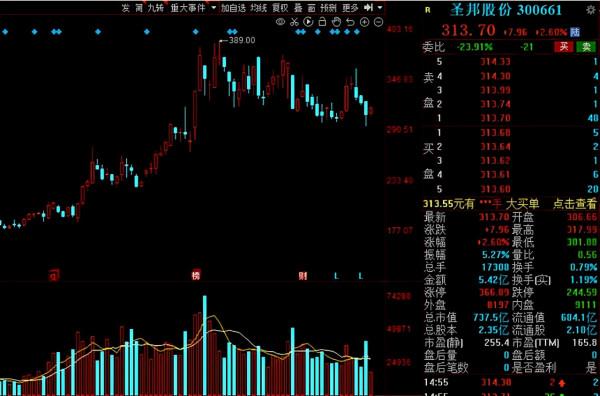This screenshot has height=396, width=600.
Task: Click the 量比 value 0.56
Action: [x=587, y=255]
